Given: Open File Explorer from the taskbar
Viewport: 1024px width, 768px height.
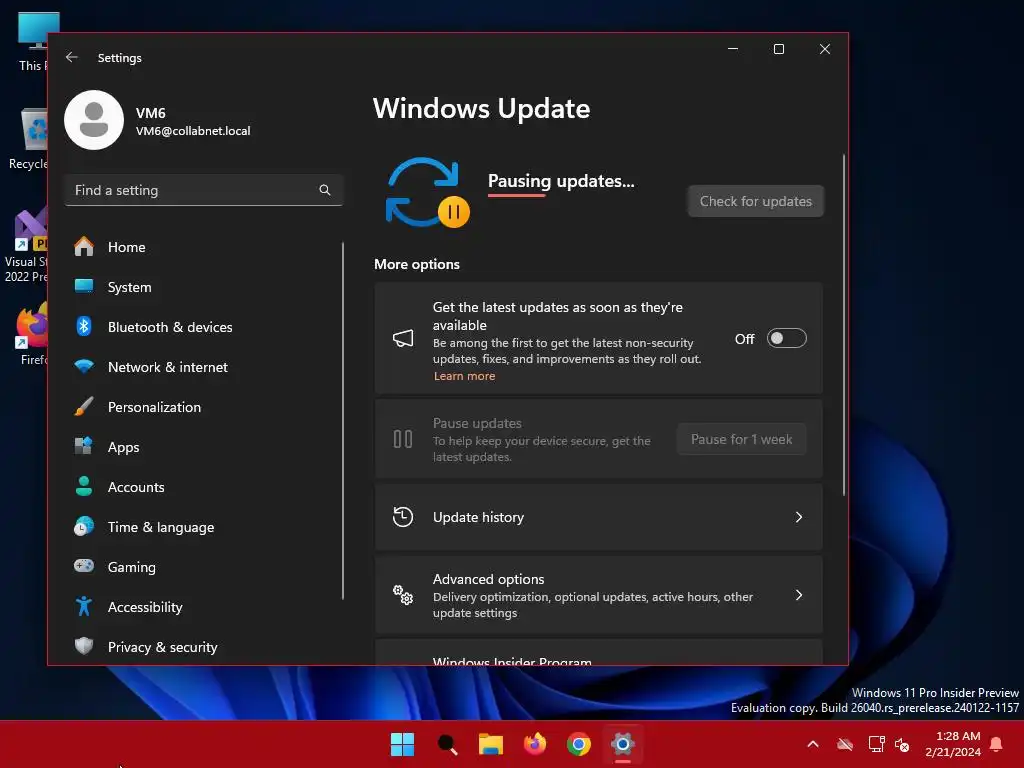Looking at the screenshot, I should click(490, 744).
